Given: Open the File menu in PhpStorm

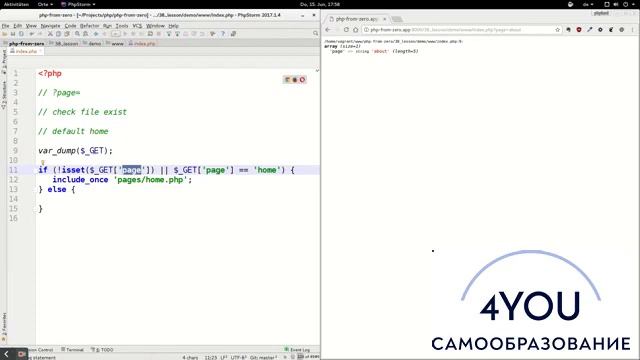Looking at the screenshot, I should (5, 26).
